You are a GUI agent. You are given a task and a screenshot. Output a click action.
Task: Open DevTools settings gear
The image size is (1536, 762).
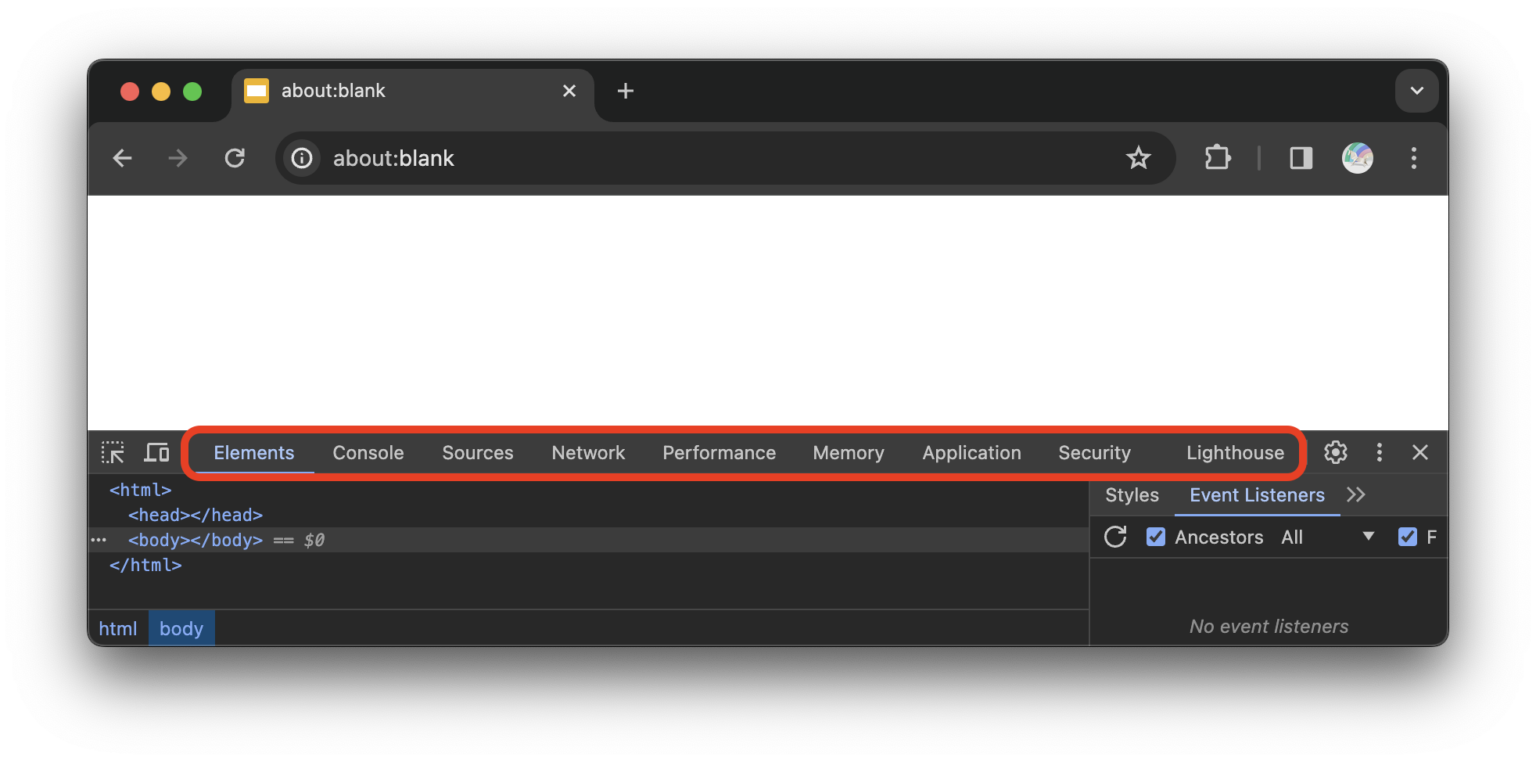(1335, 452)
